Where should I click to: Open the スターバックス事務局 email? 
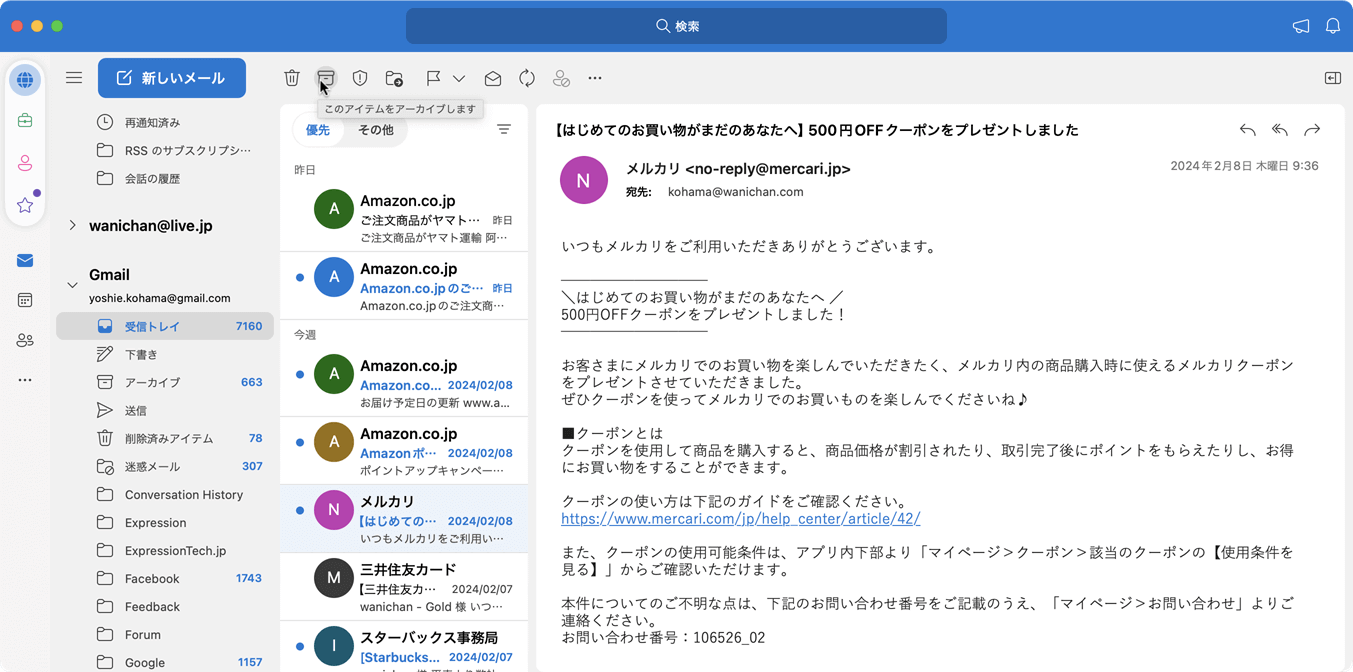[x=404, y=647]
